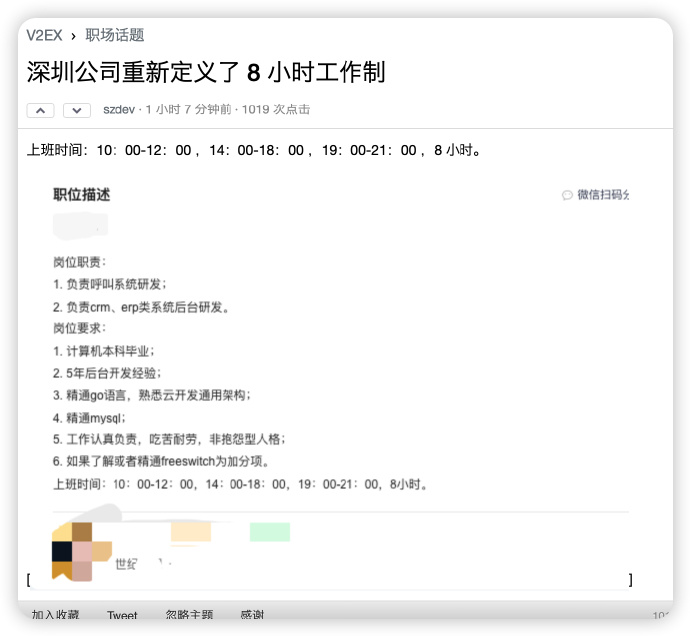Click the 感谢 link
The image size is (690, 636).
point(252,614)
